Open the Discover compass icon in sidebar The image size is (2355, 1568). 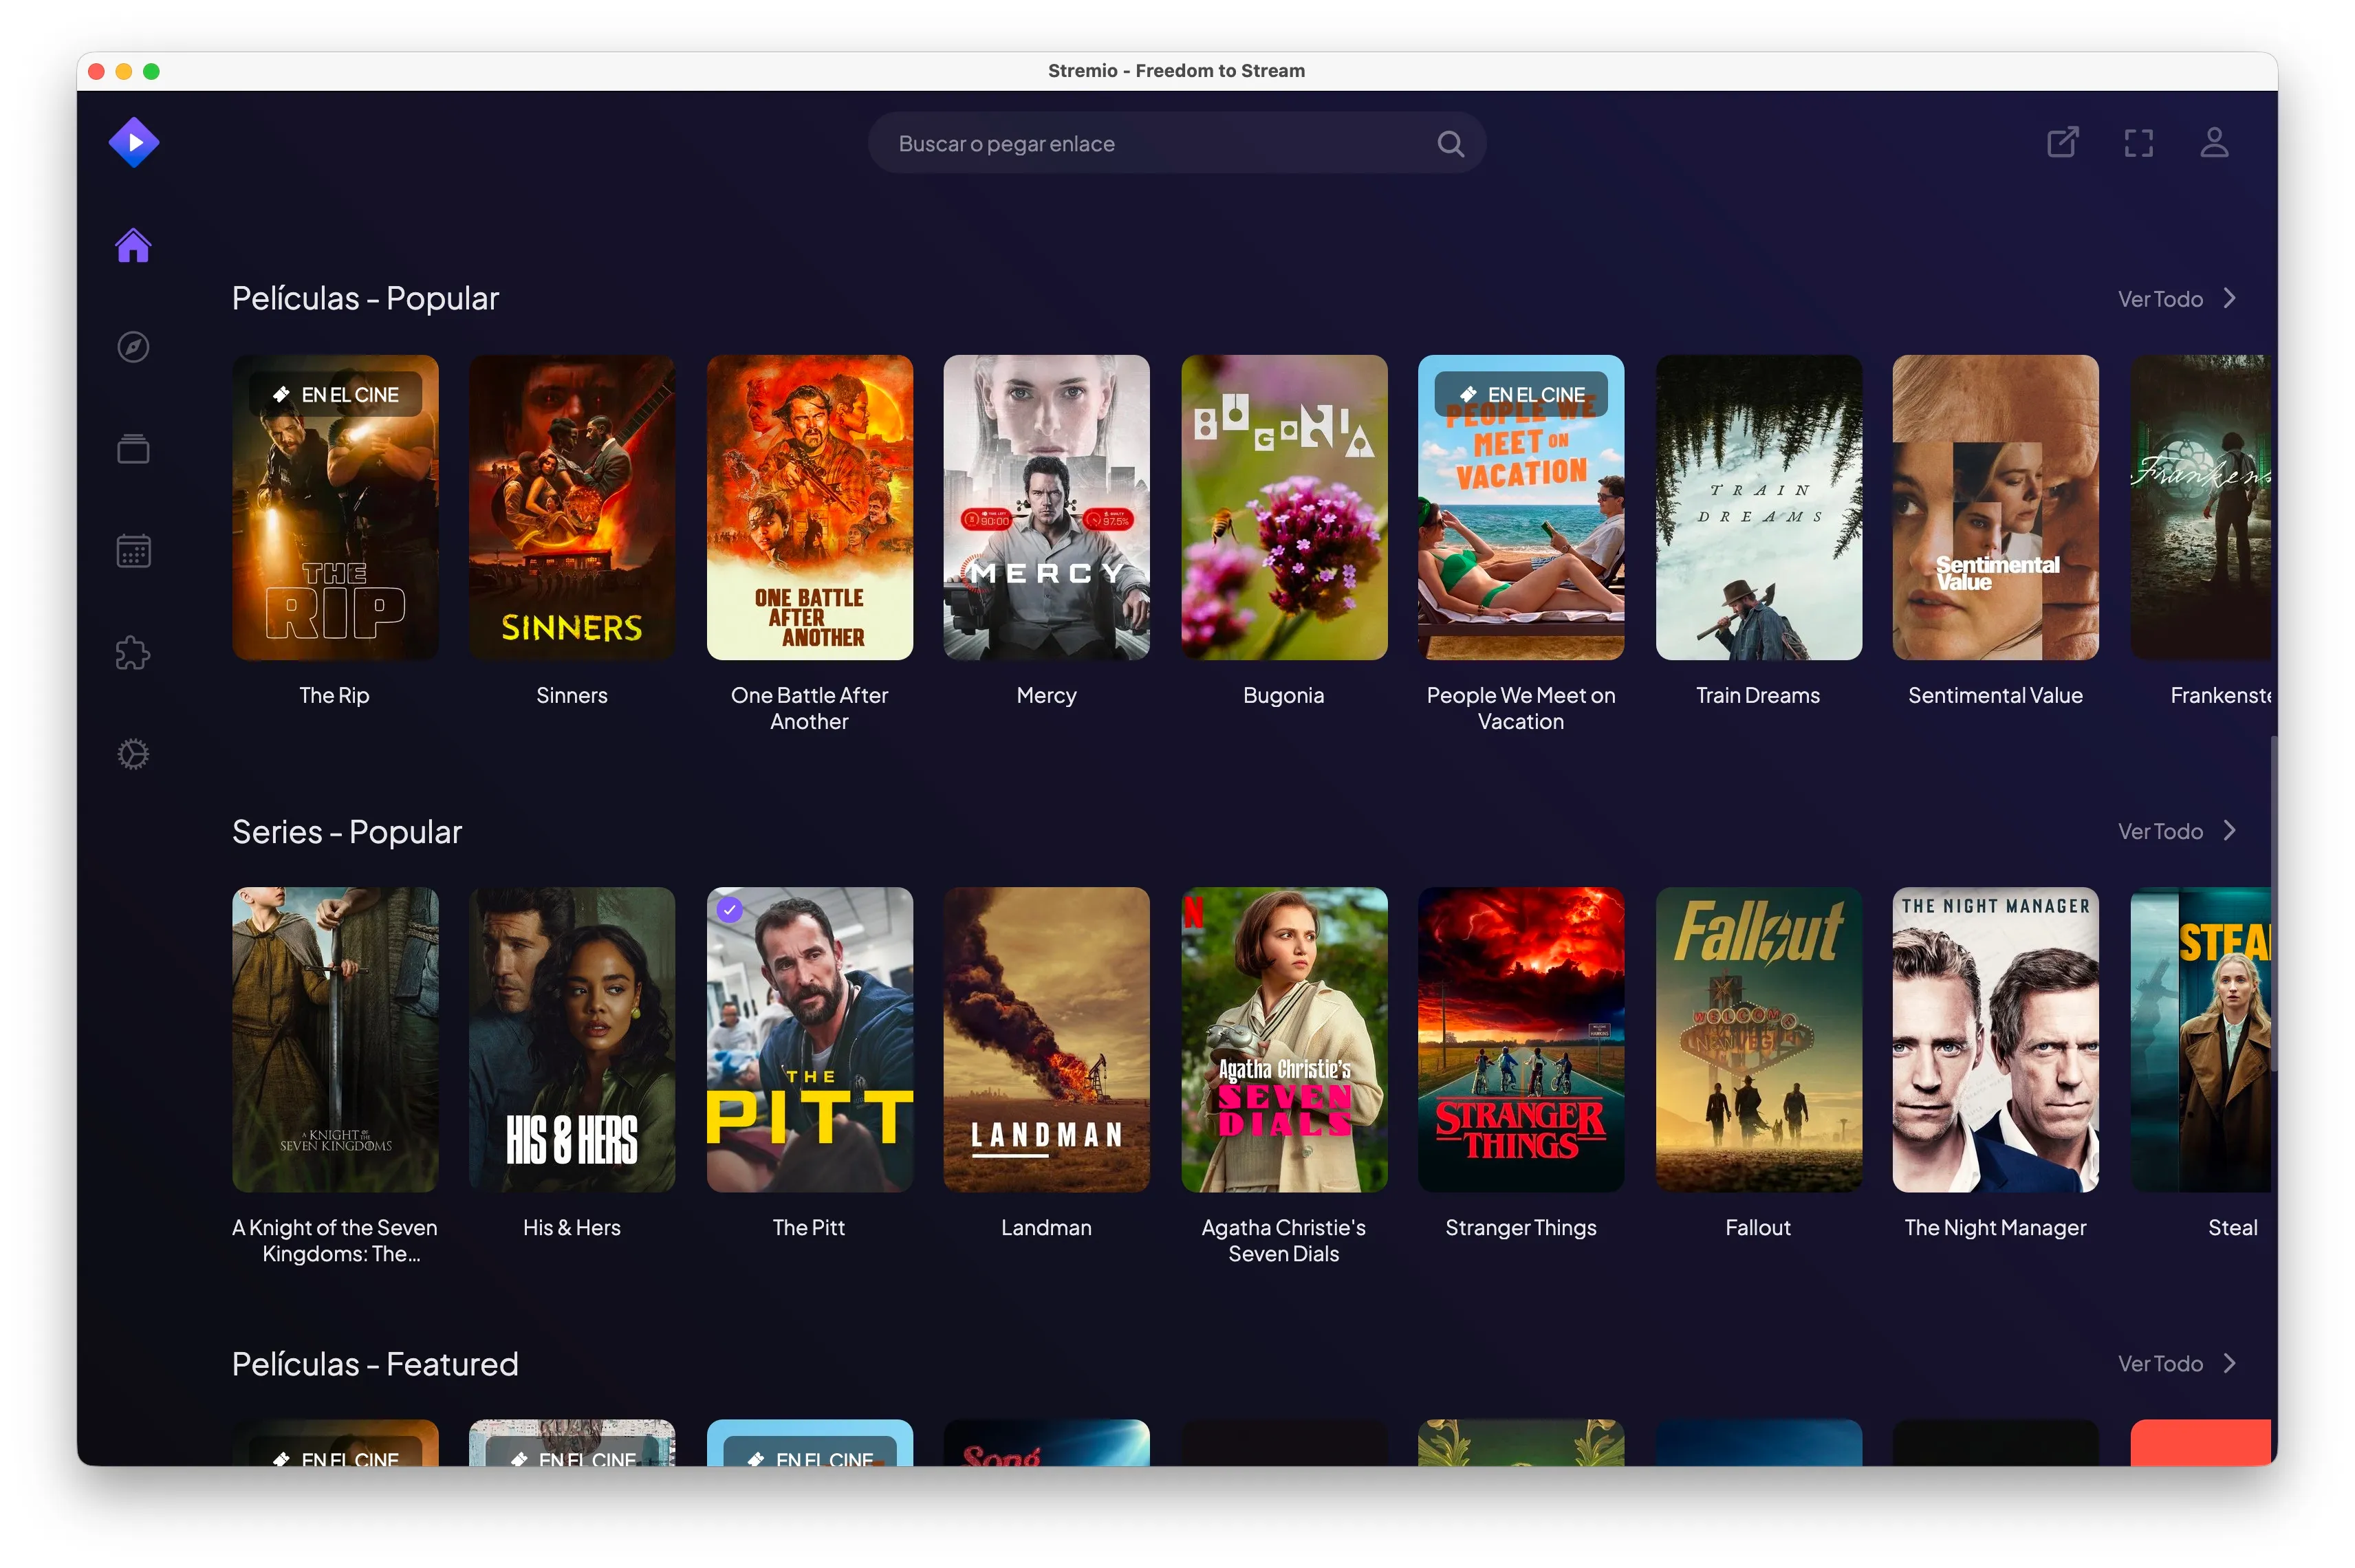[x=133, y=347]
